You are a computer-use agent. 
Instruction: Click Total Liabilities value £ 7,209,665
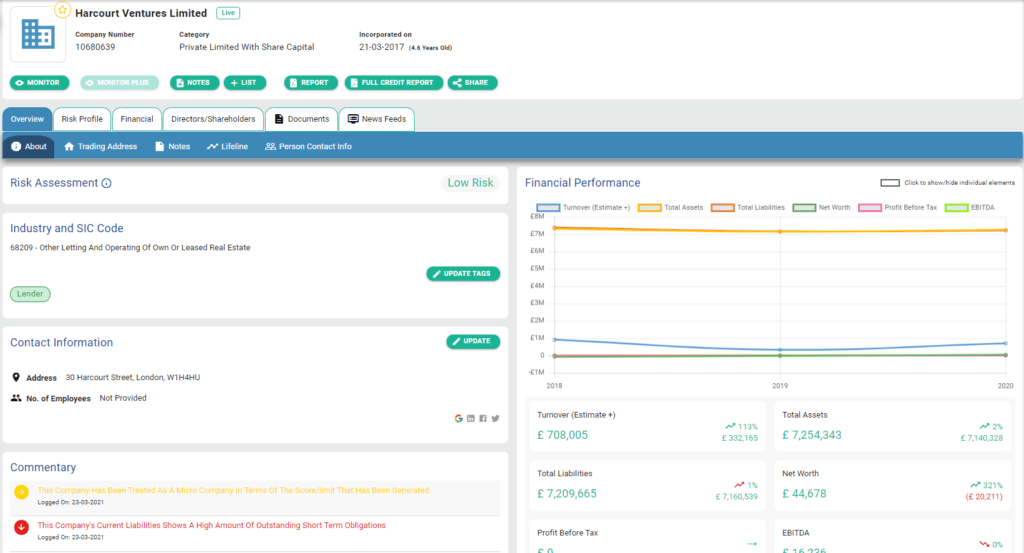pyautogui.click(x=567, y=494)
